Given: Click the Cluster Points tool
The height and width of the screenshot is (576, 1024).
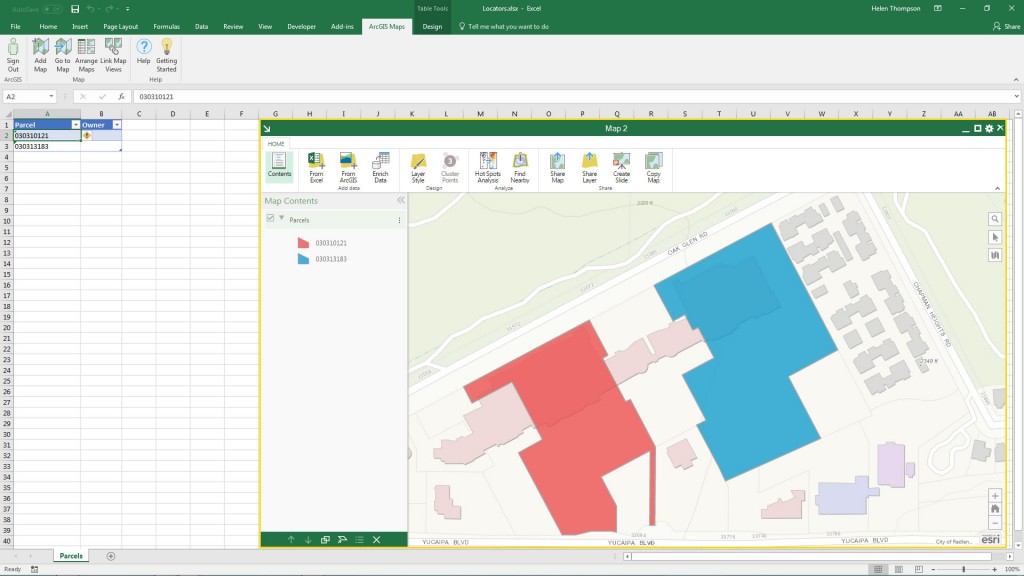Looking at the screenshot, I should click(450, 168).
